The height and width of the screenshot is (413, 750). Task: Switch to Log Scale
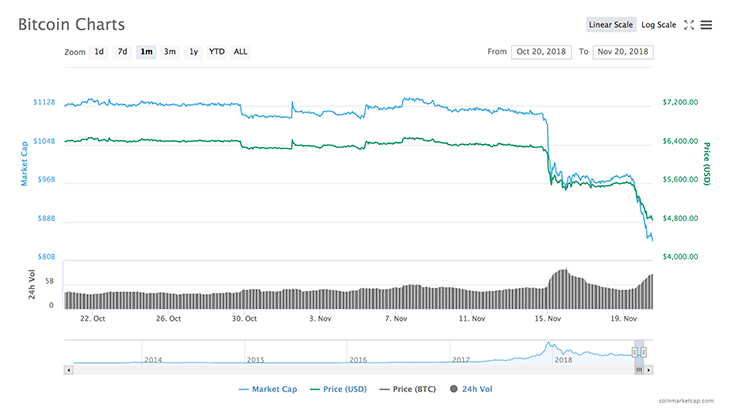coord(659,25)
